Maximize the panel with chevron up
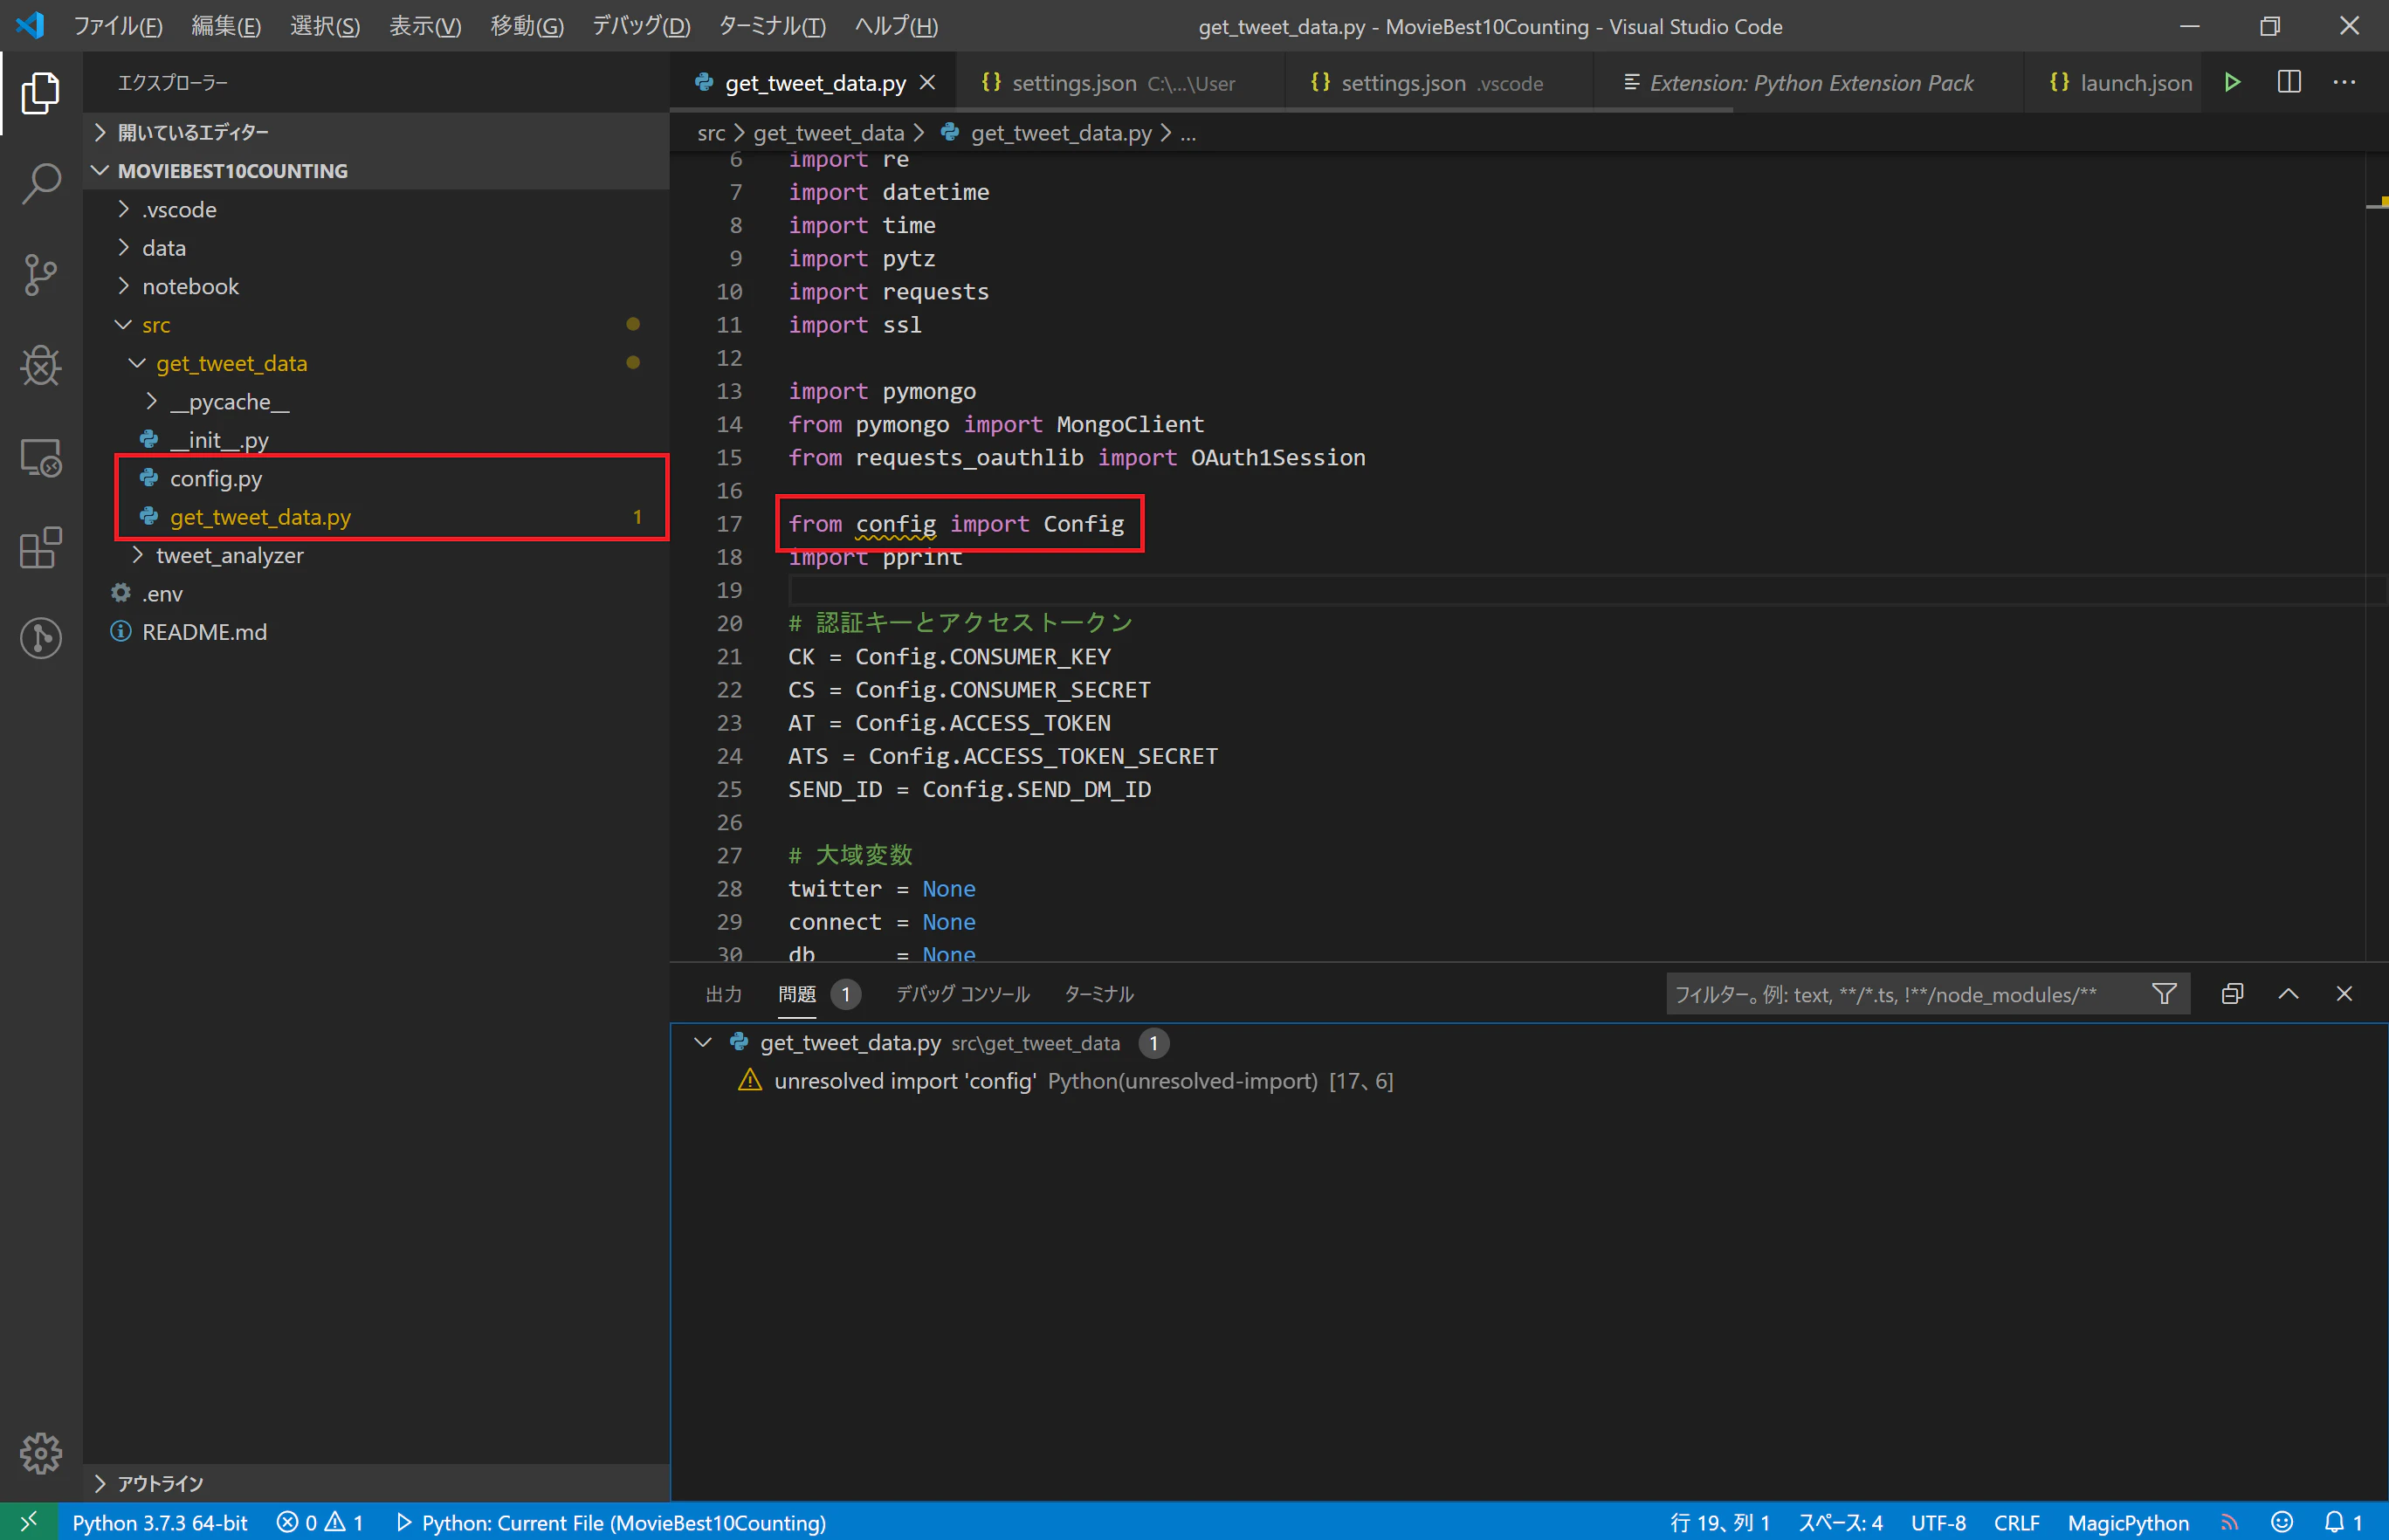2389x1540 pixels. click(x=2288, y=994)
